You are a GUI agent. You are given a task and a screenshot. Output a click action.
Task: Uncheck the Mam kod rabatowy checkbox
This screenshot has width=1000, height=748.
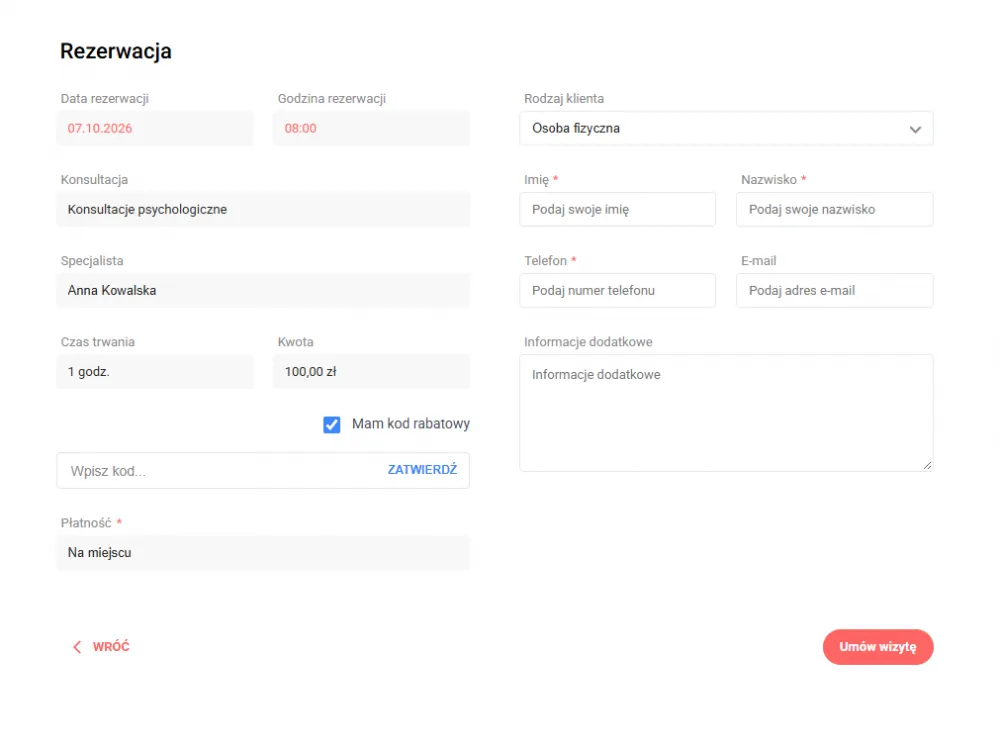click(x=332, y=425)
